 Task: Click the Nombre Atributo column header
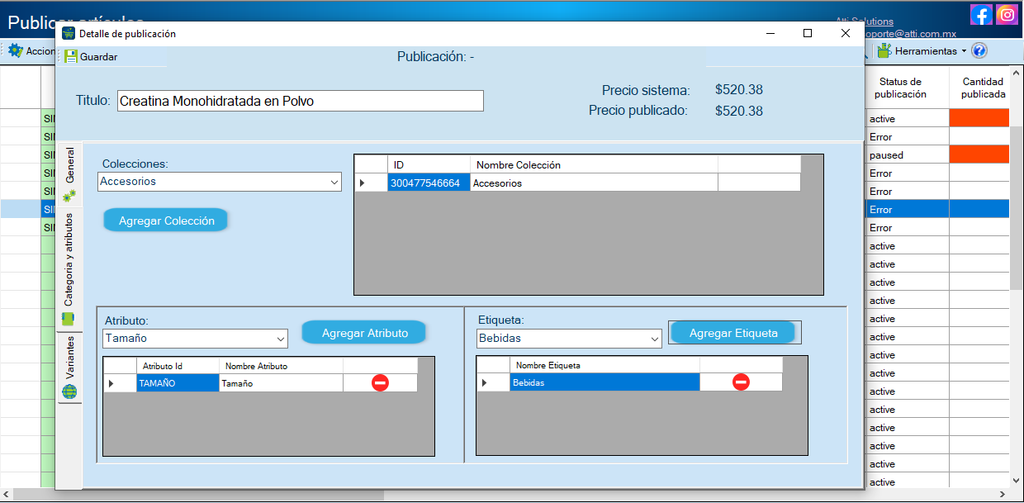(x=281, y=366)
